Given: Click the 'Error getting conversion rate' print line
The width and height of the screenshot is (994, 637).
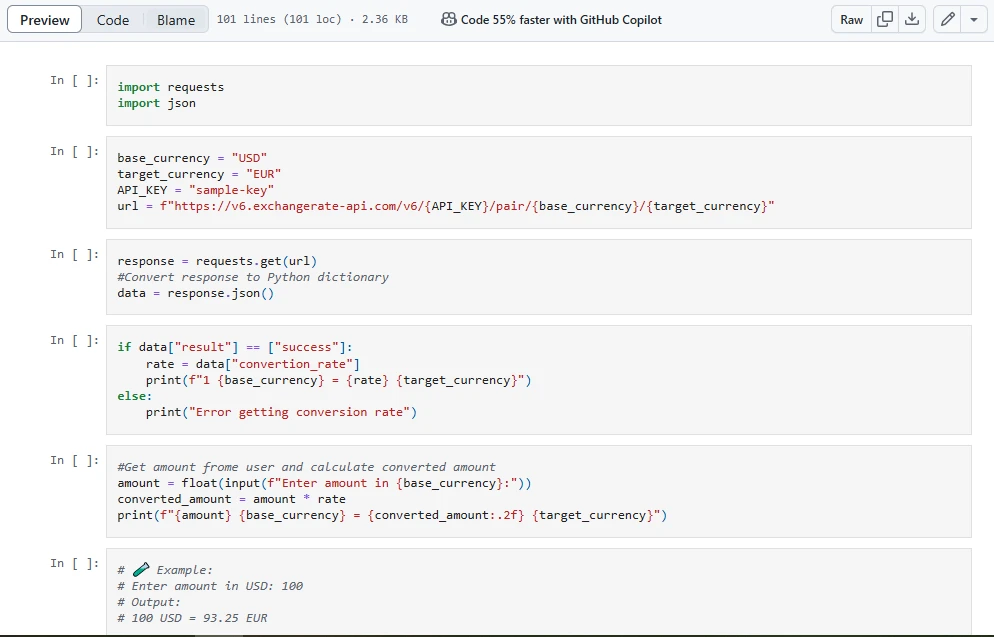Looking at the screenshot, I should (280, 412).
